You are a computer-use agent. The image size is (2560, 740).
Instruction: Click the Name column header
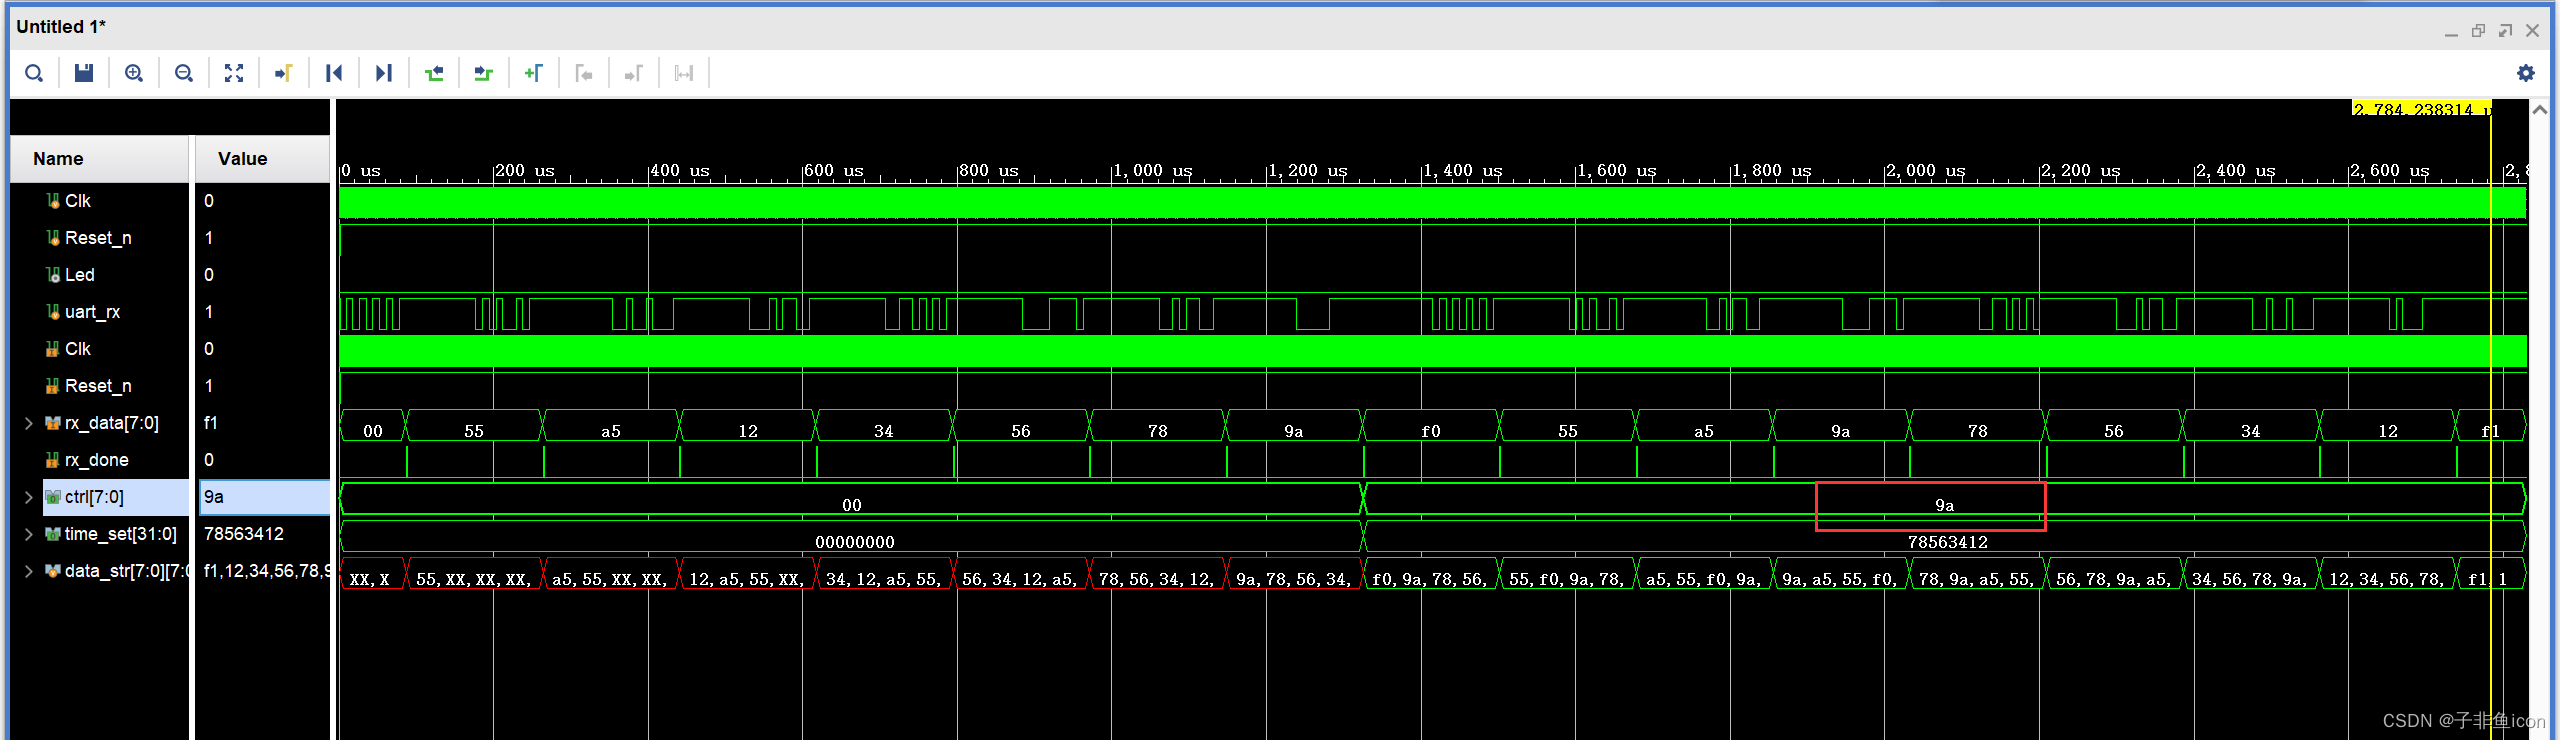point(99,159)
